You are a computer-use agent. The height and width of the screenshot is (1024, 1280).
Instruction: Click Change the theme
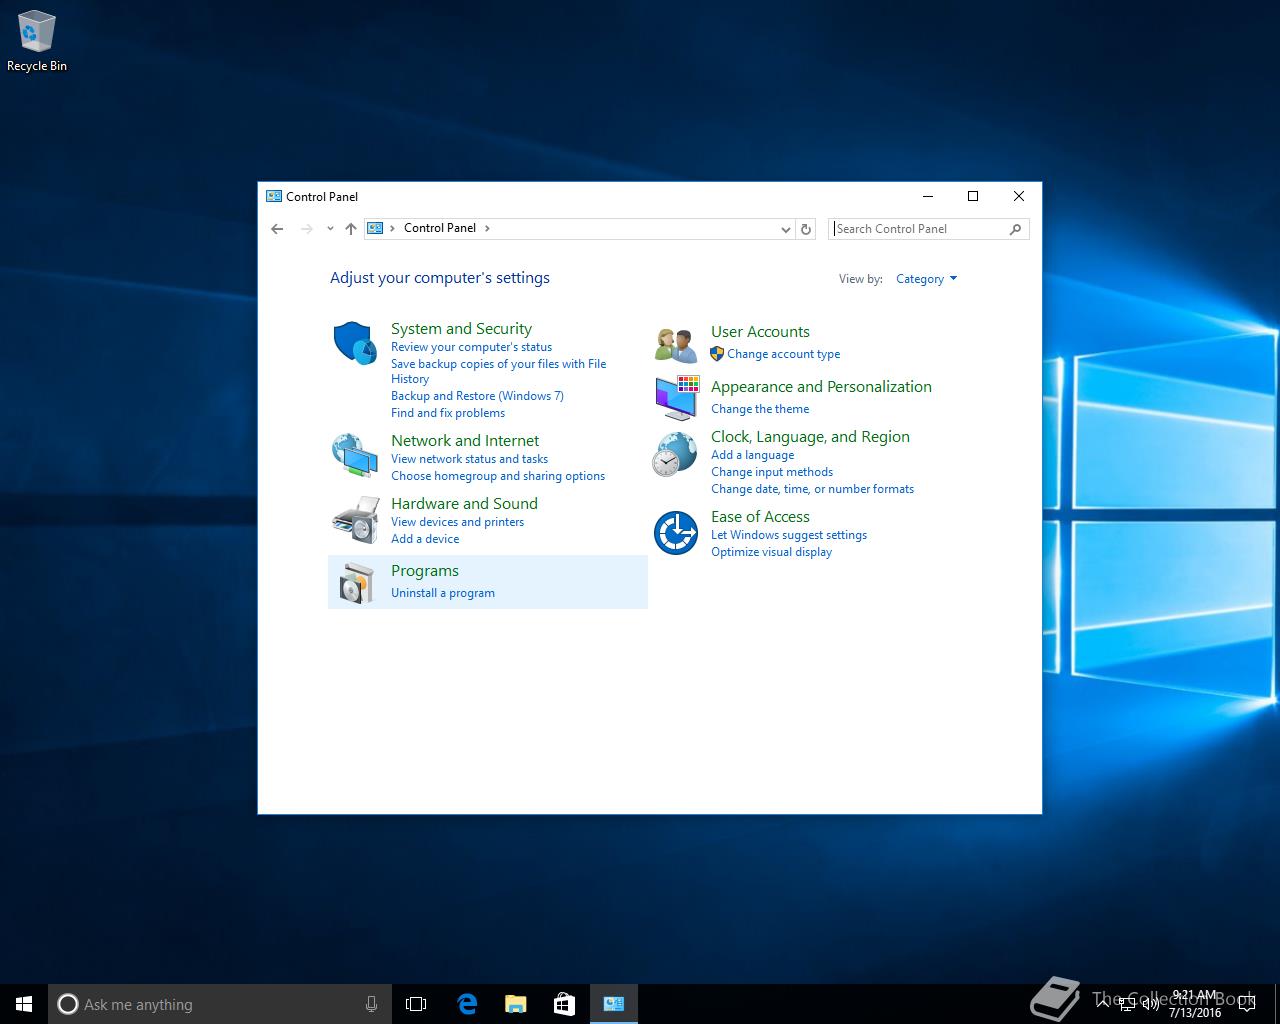pyautogui.click(x=760, y=409)
